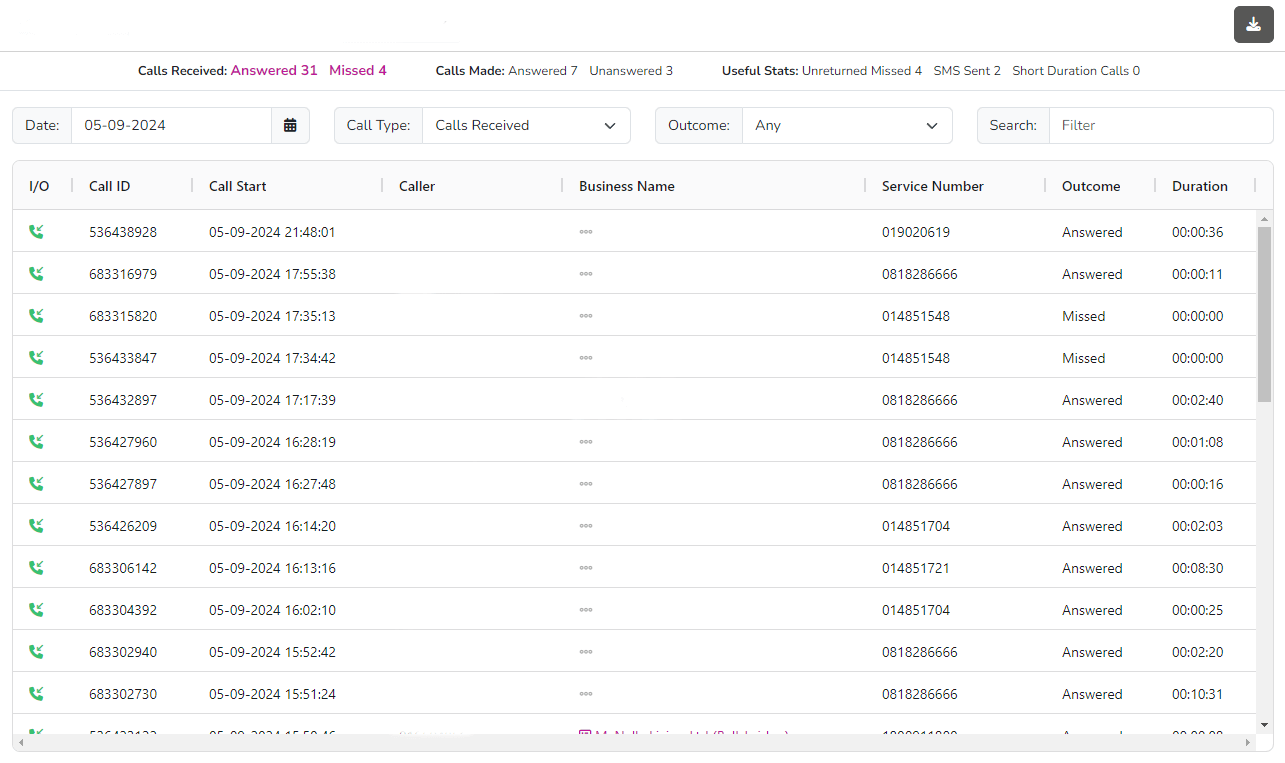Sort by Duration column header
The image size is (1285, 763).
click(1200, 186)
